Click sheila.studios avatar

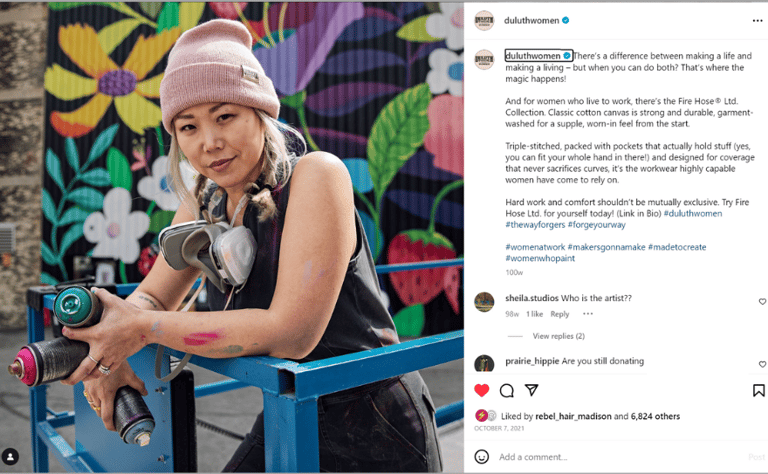[484, 302]
